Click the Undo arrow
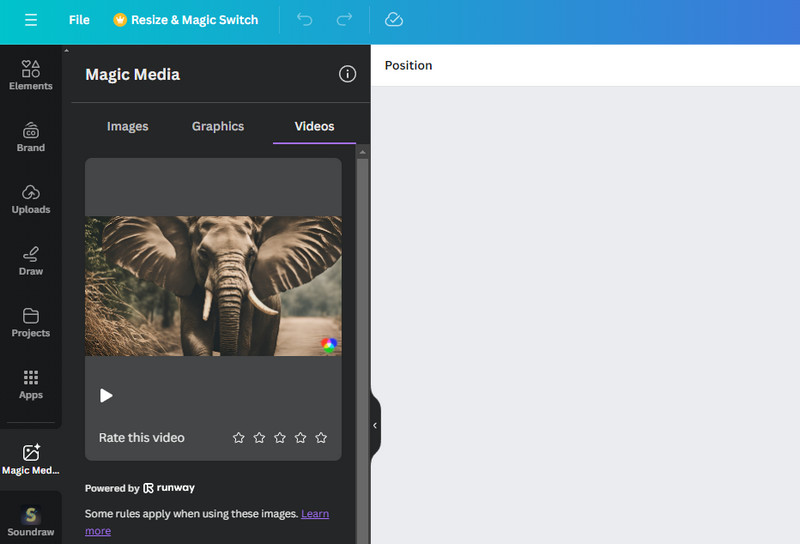Viewport: 800px width, 544px height. click(x=305, y=20)
